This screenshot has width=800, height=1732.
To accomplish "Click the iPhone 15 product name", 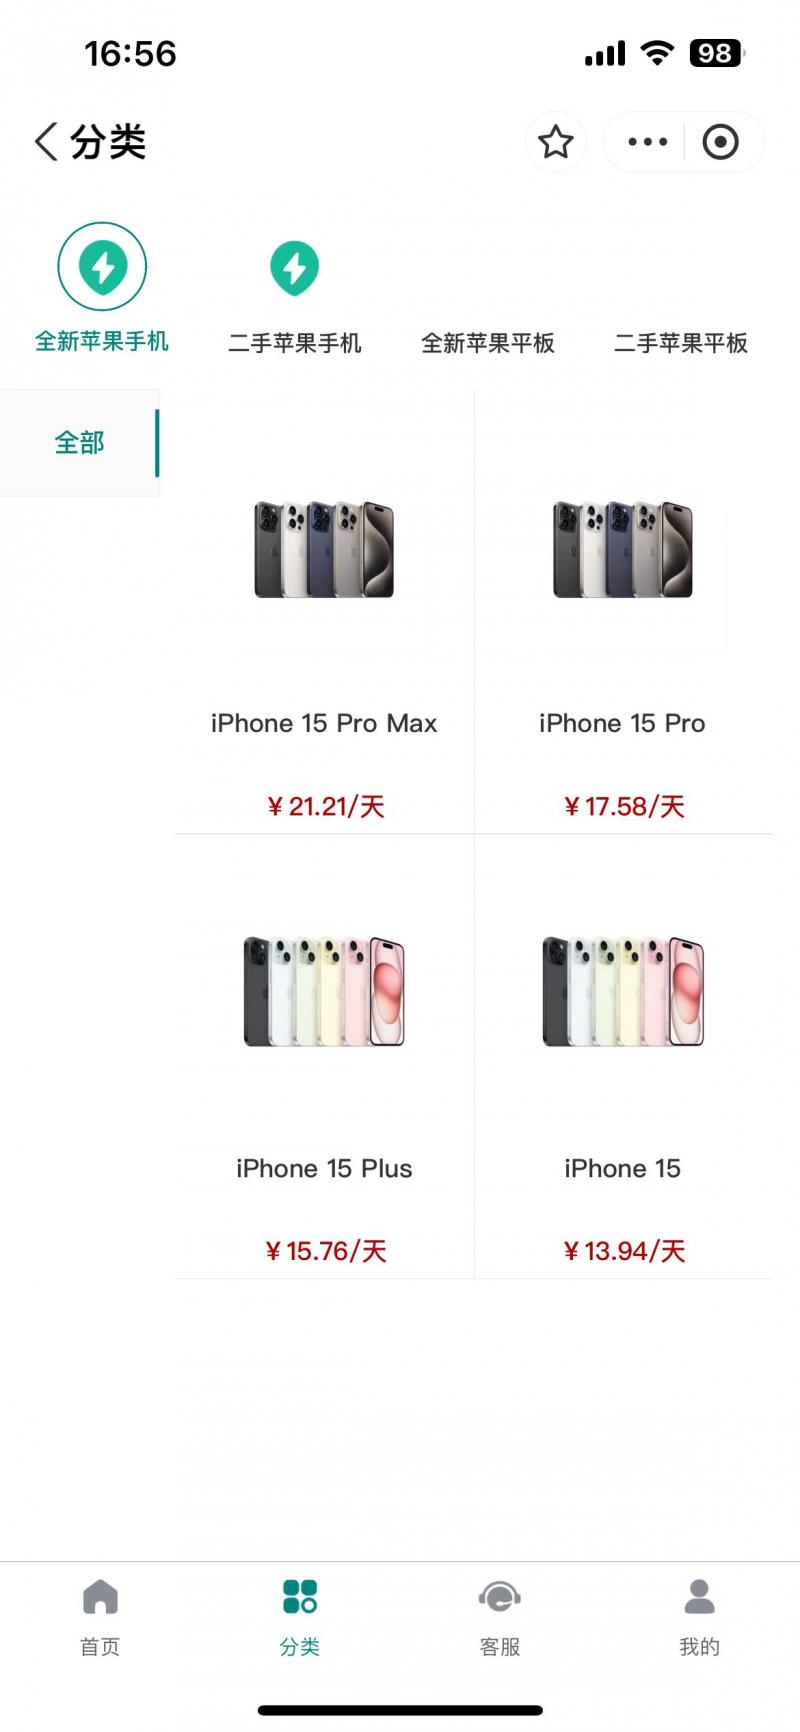I will (x=622, y=1168).
